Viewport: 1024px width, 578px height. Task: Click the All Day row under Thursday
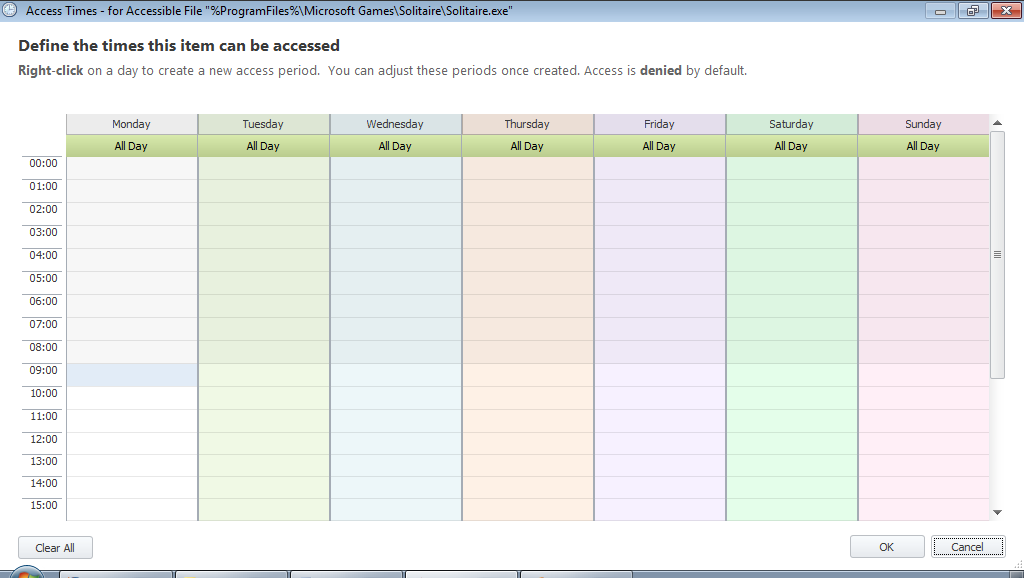(527, 146)
